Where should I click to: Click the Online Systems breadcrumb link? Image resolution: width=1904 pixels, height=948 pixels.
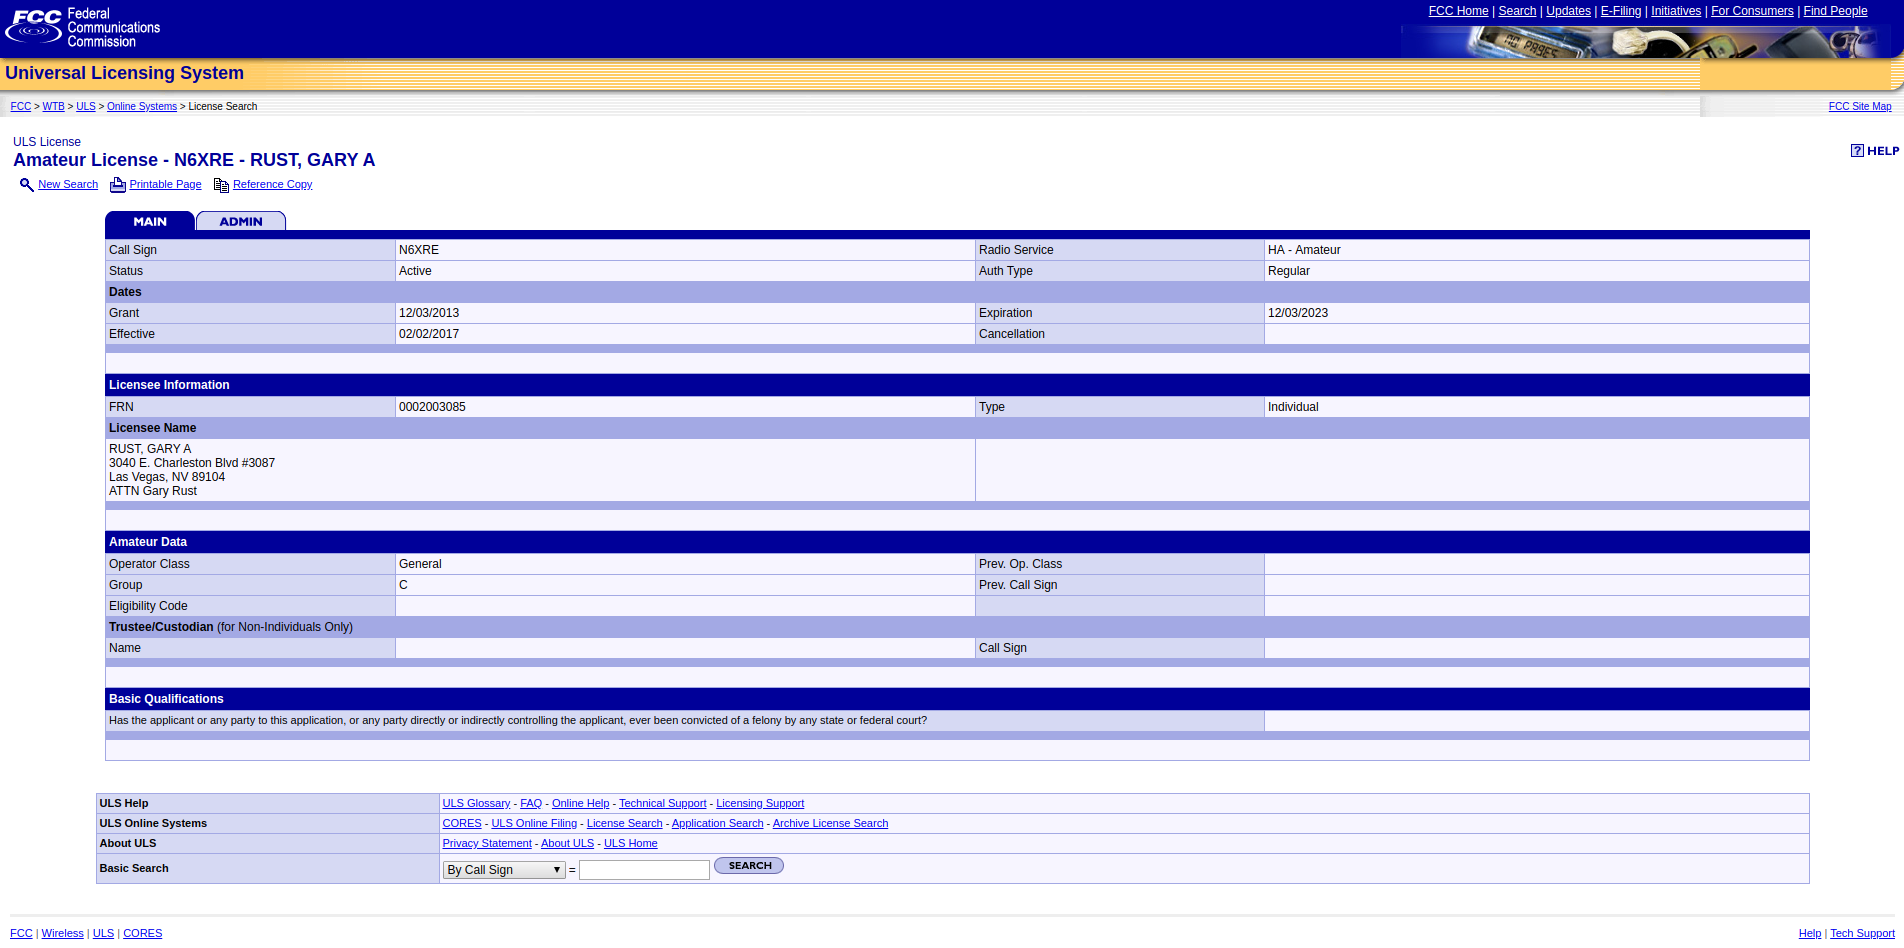pyautogui.click(x=142, y=106)
